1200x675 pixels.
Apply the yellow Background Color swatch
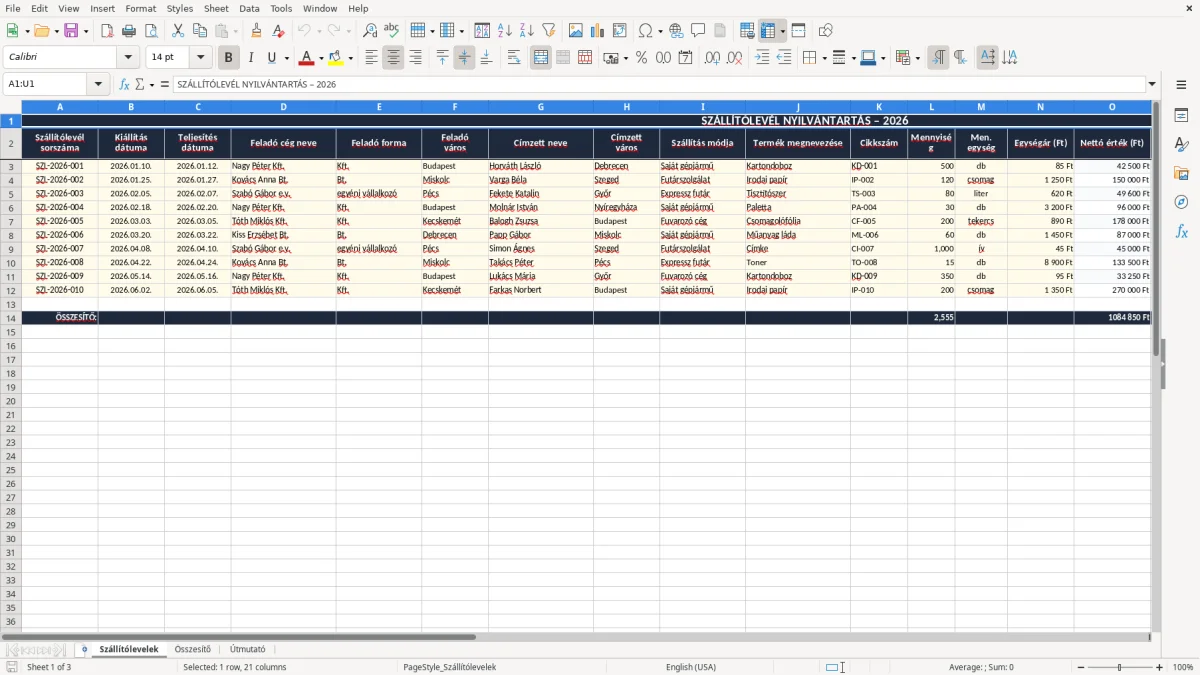[x=336, y=58]
